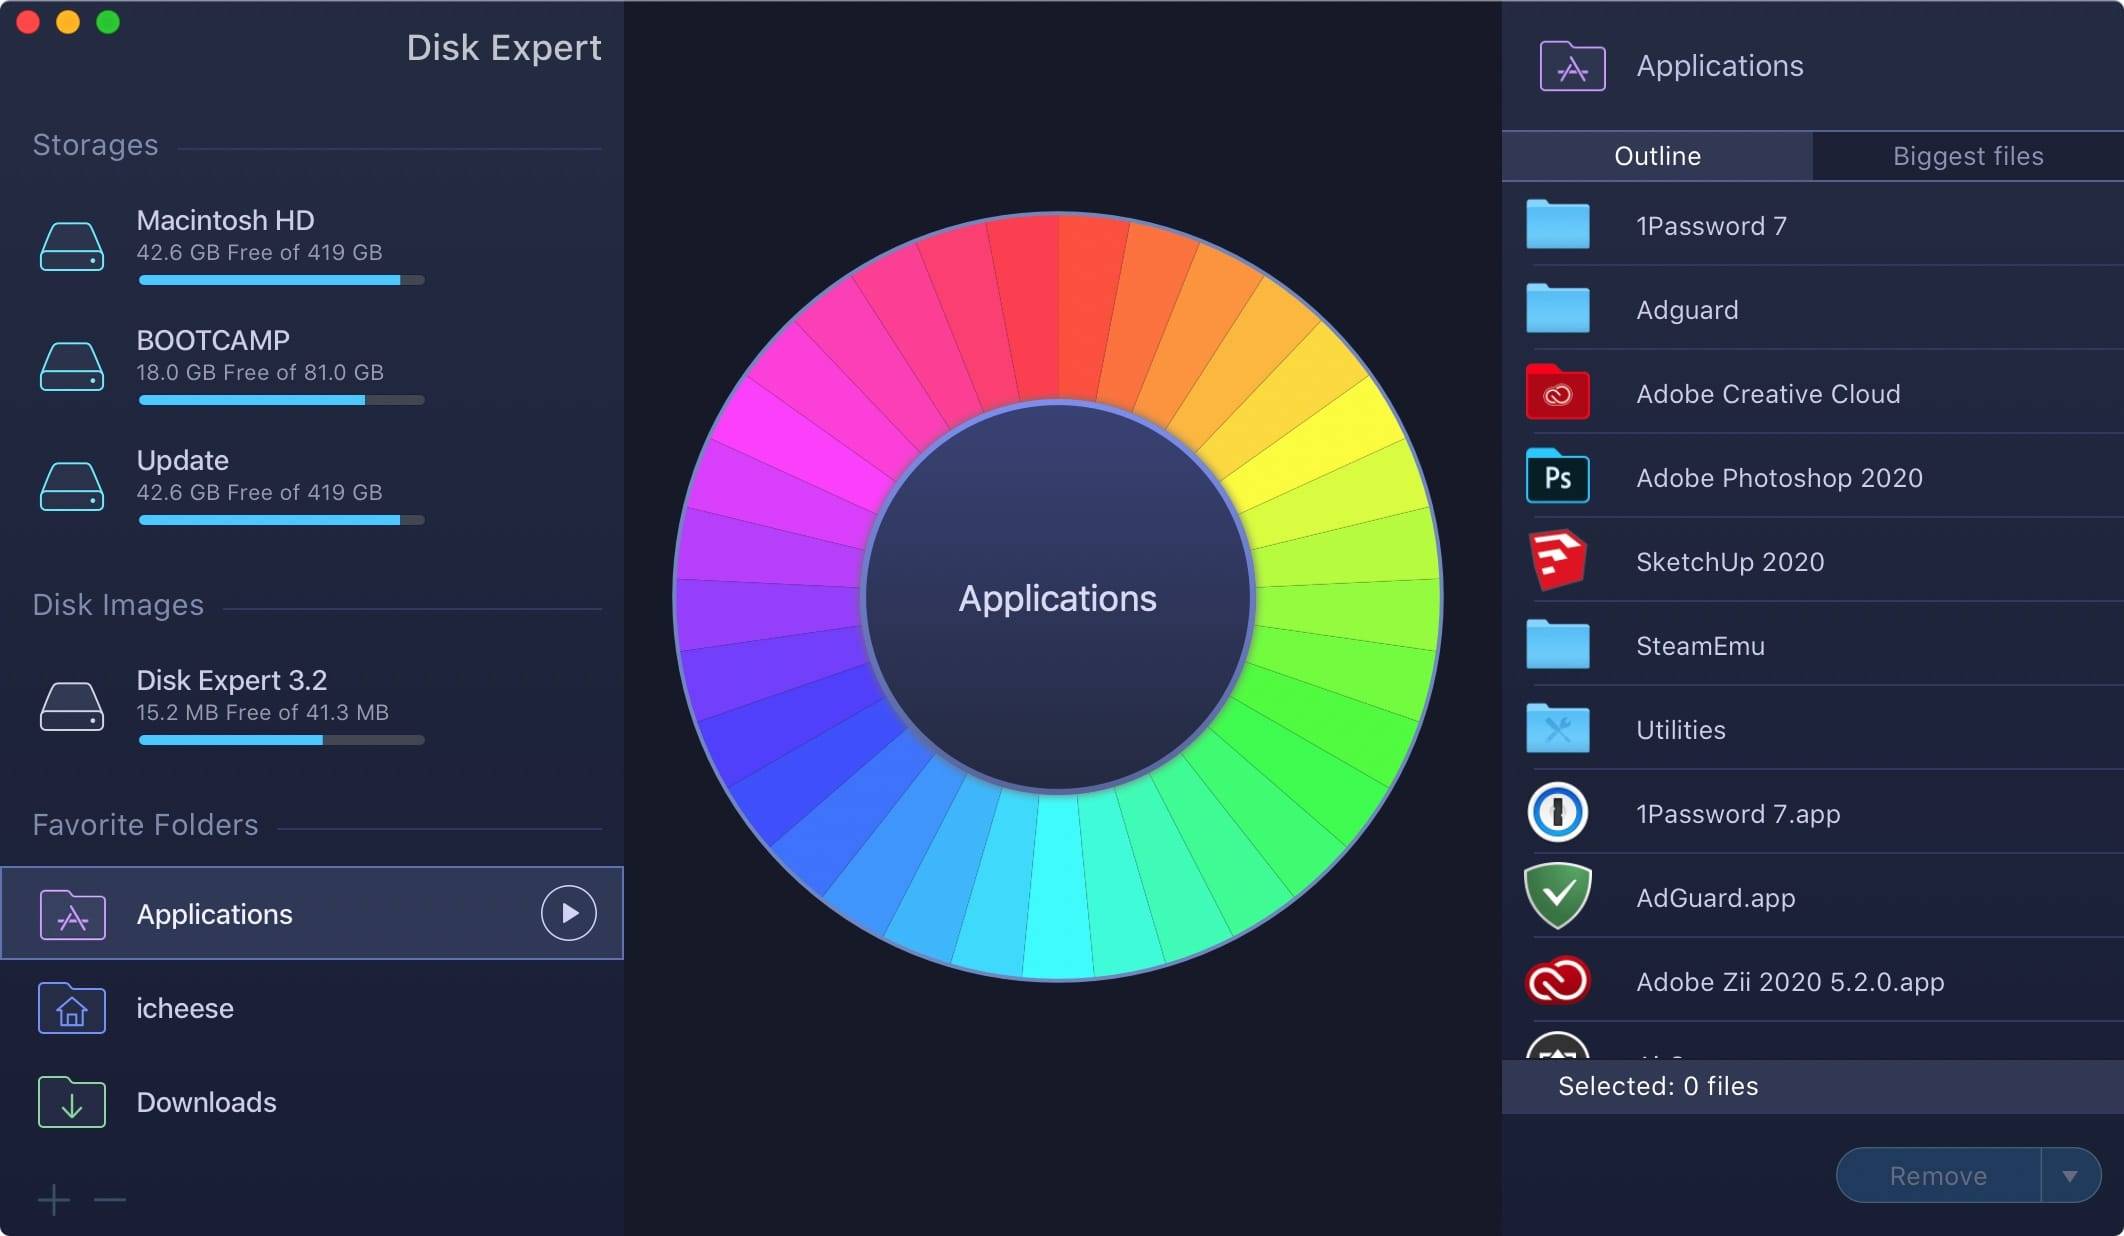Viewport: 2124px width, 1236px height.
Task: Select the Adobe Photoshop 2020 Ps icon
Action: pos(1557,477)
